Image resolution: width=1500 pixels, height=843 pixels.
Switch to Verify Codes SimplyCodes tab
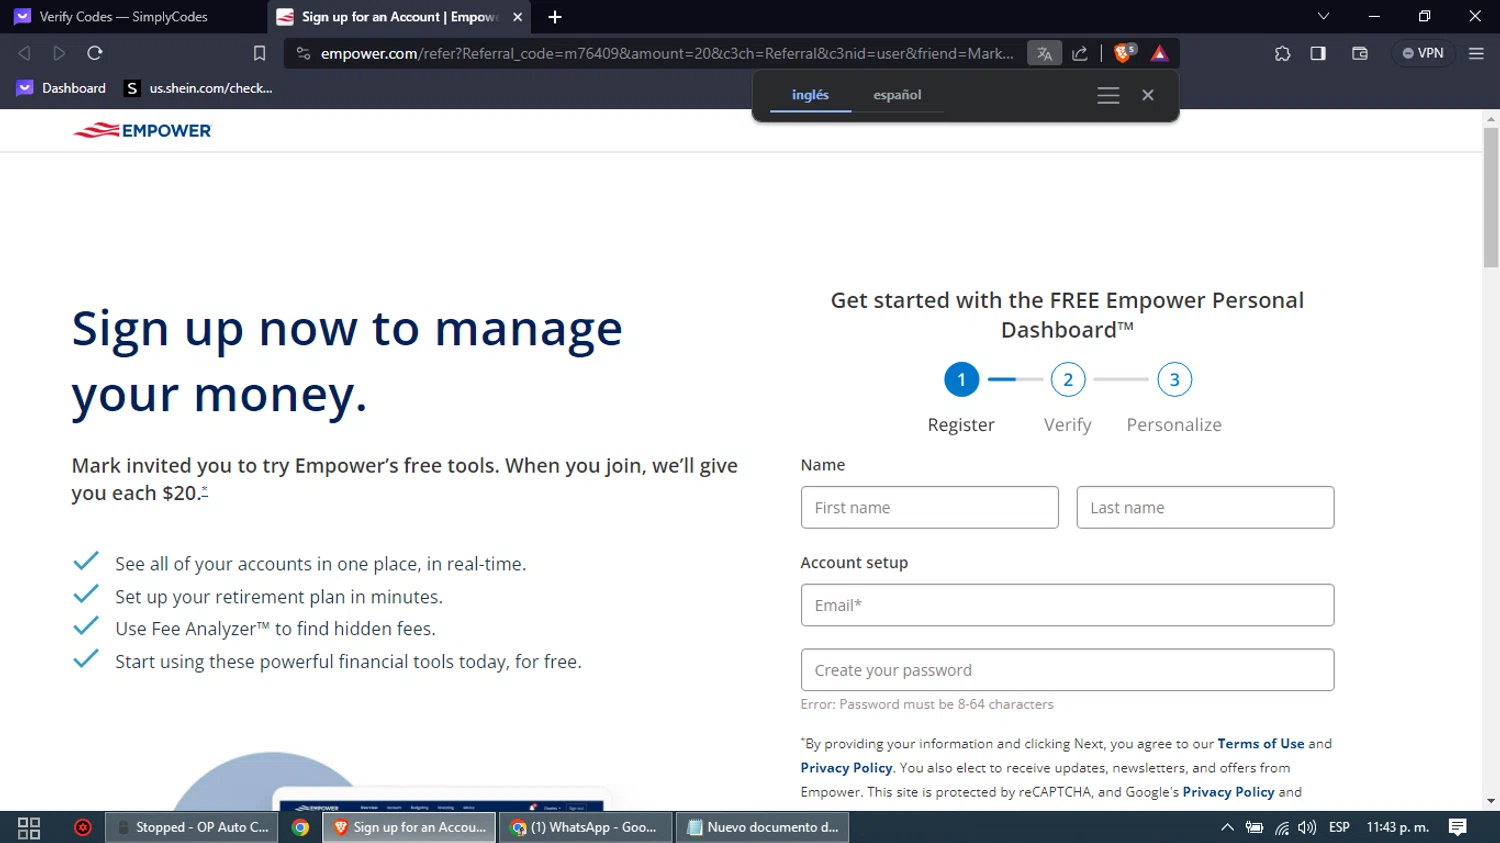(x=124, y=17)
